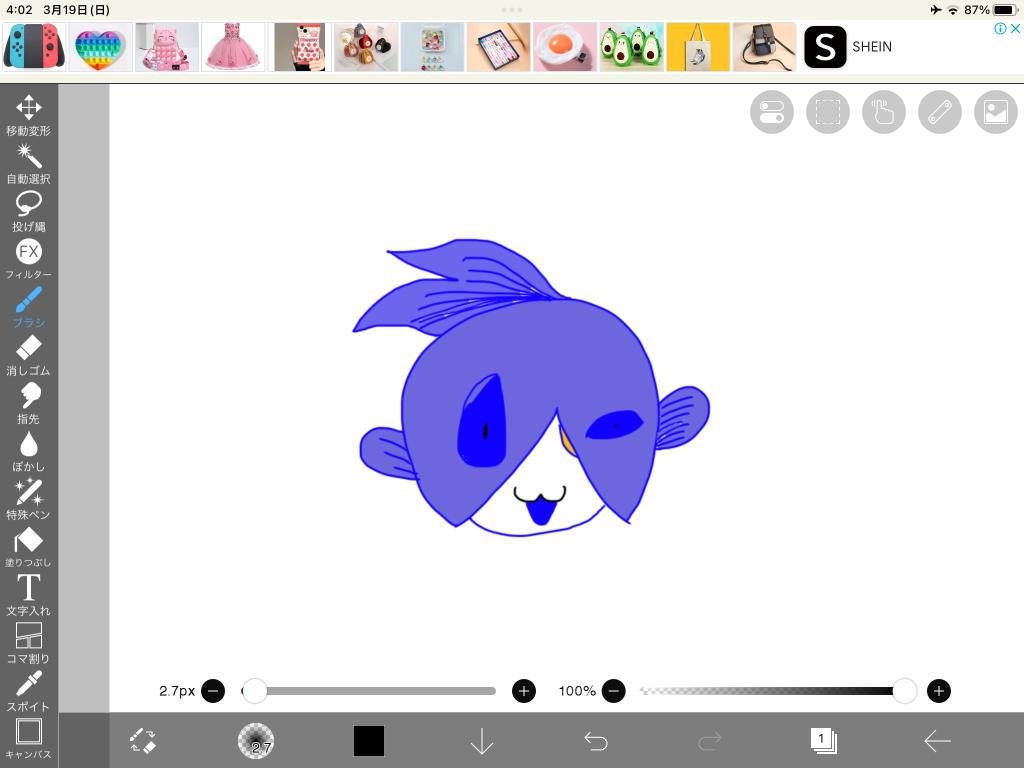Select the Eraser tool
The image size is (1024, 768).
[x=29, y=355]
